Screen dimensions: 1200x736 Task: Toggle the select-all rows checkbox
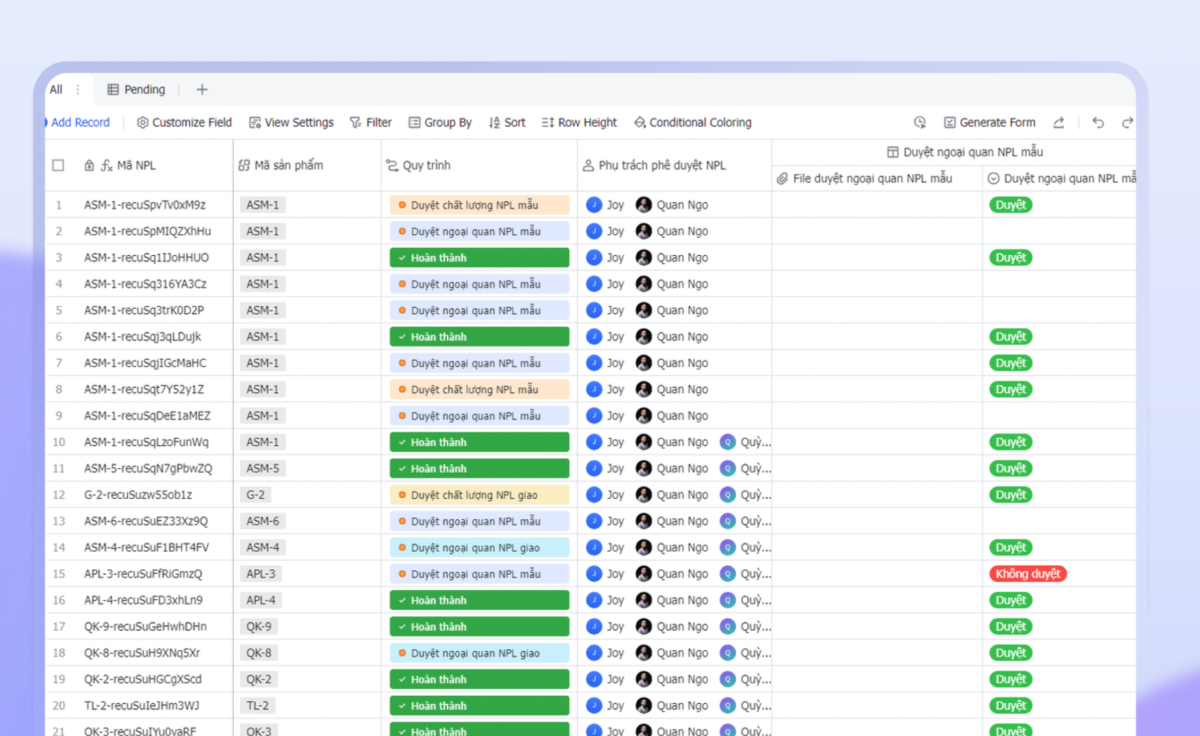[58, 166]
